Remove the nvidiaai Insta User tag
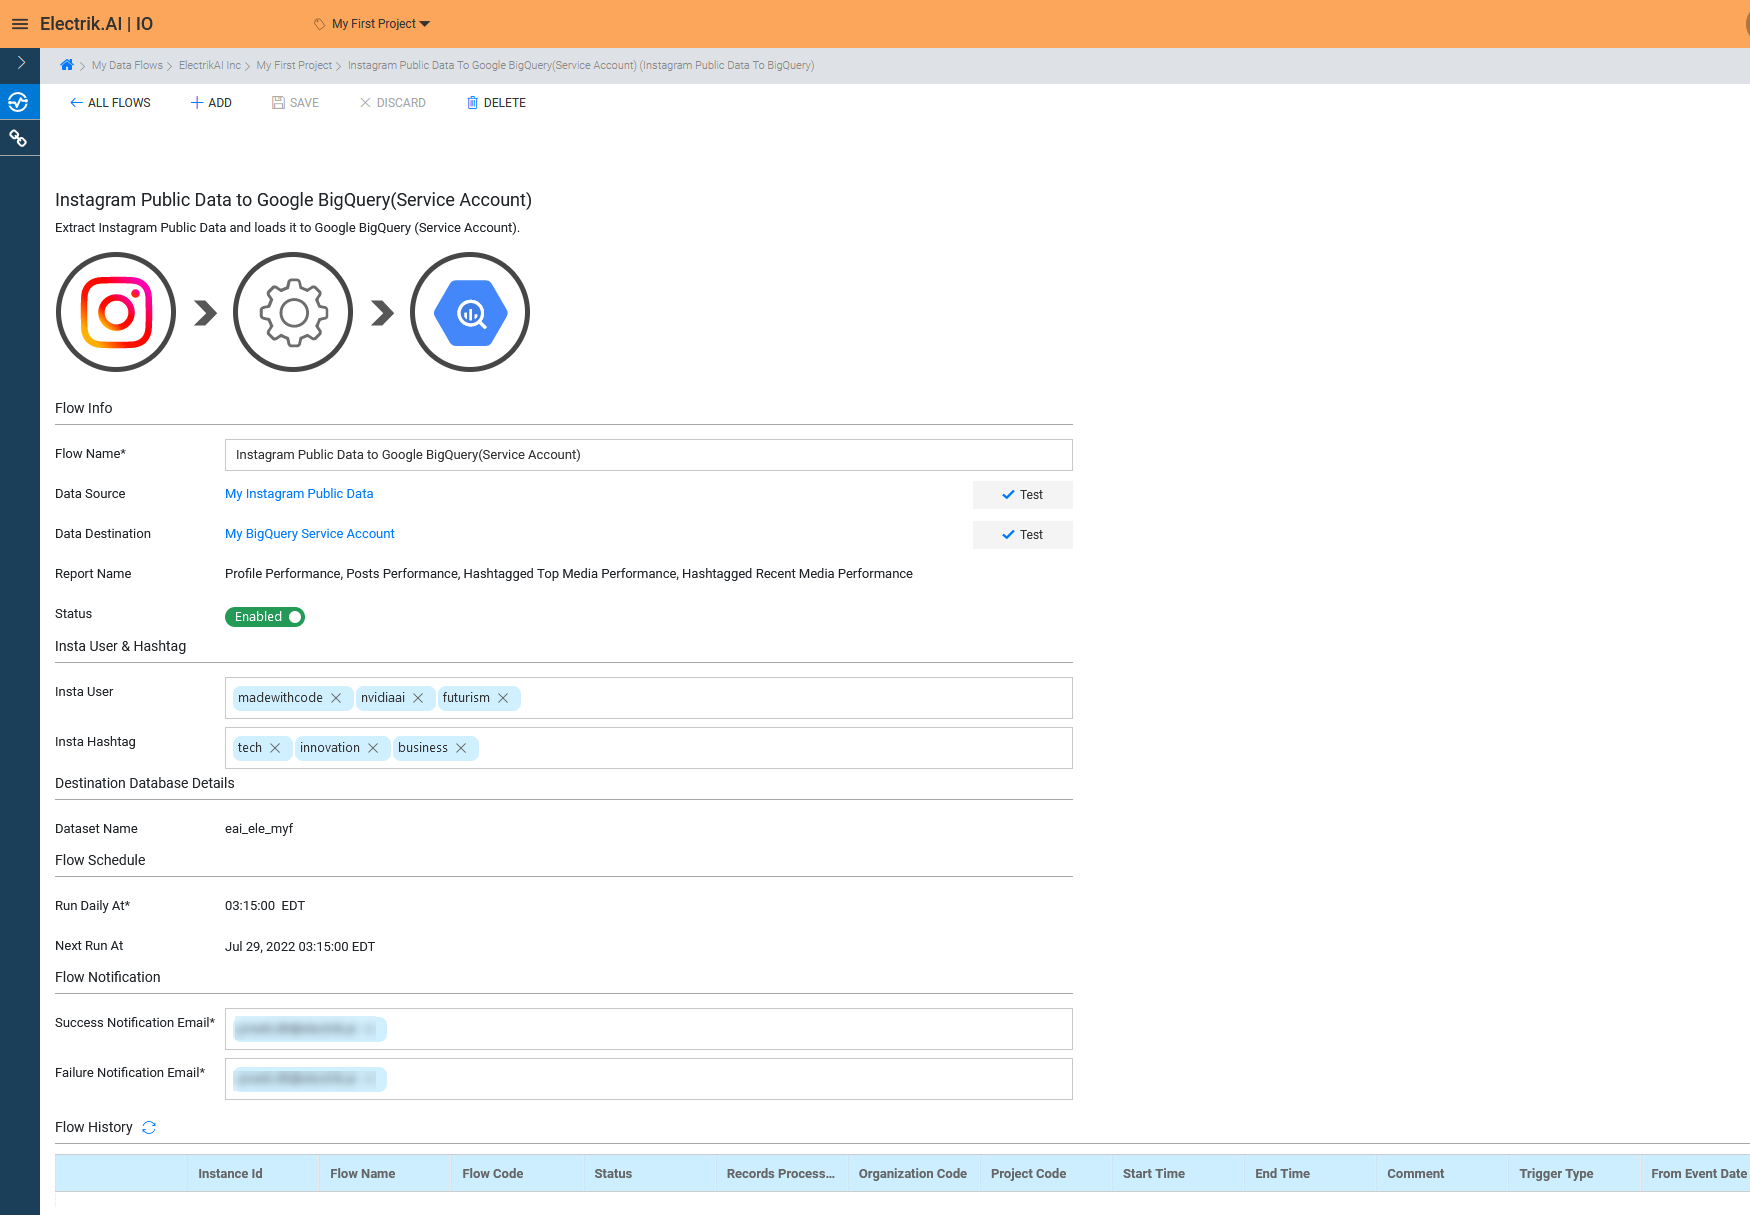Screen dimensions: 1750x1215 419,698
